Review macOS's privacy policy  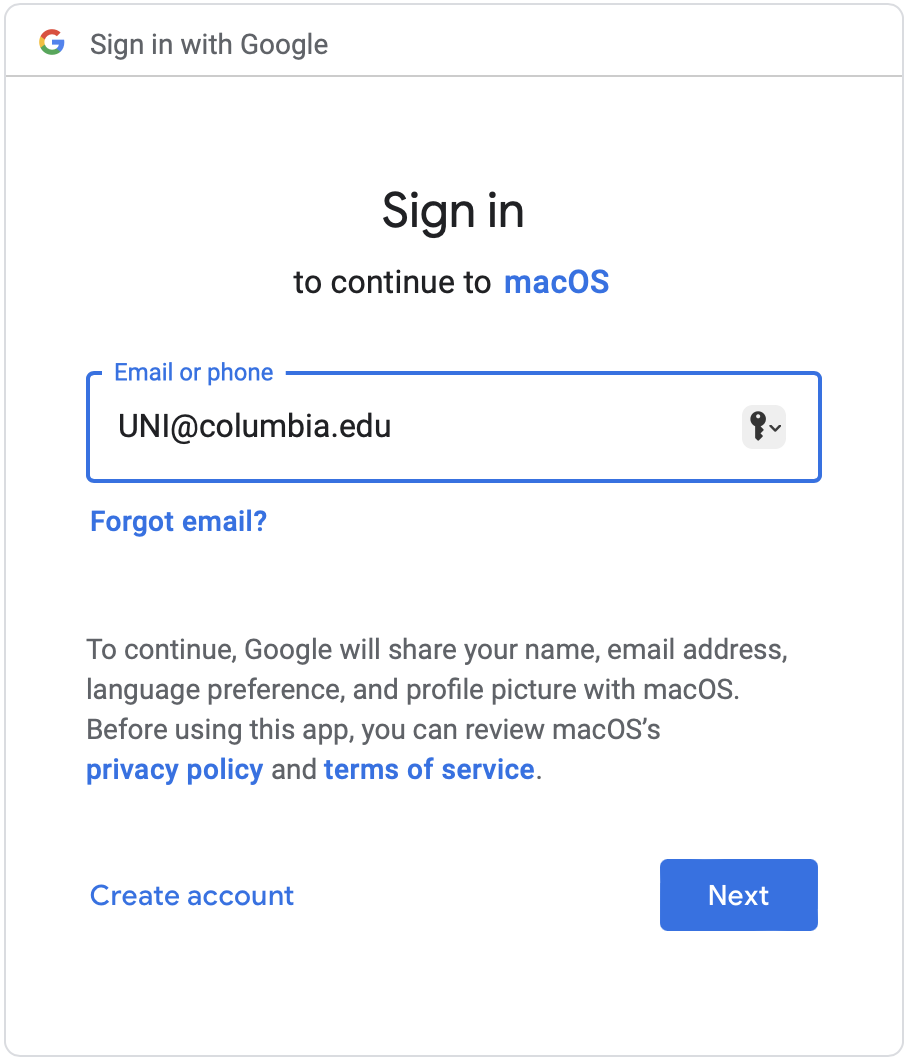click(174, 769)
